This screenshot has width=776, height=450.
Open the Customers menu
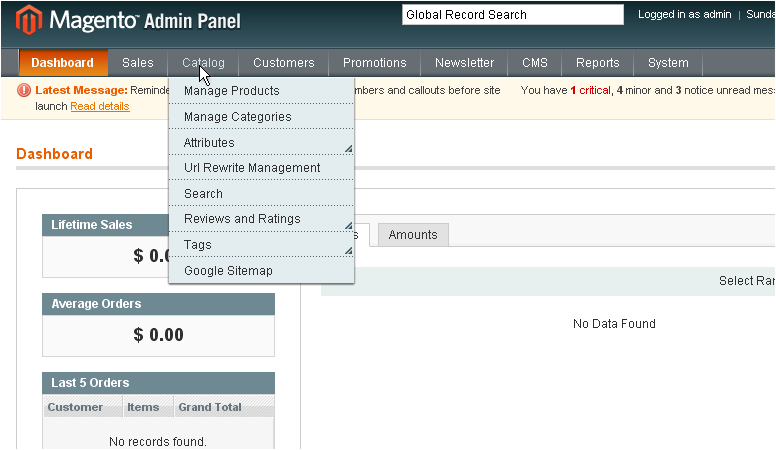point(284,63)
